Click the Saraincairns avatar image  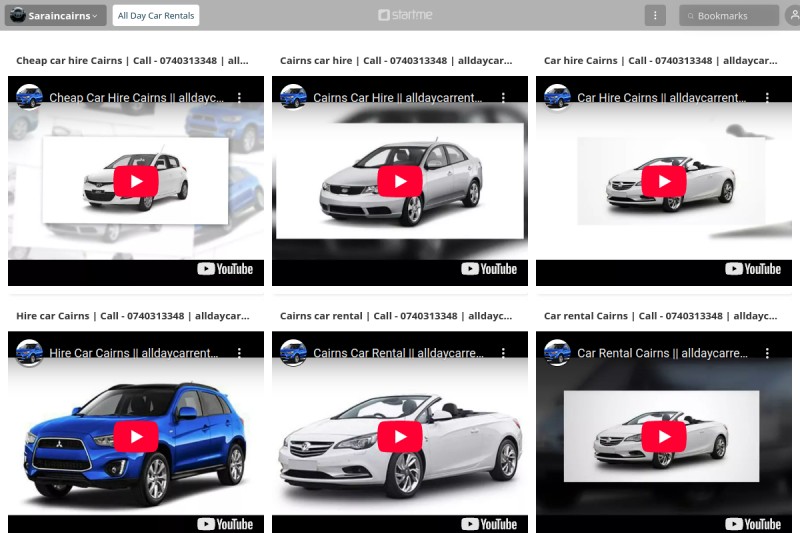click(x=18, y=15)
